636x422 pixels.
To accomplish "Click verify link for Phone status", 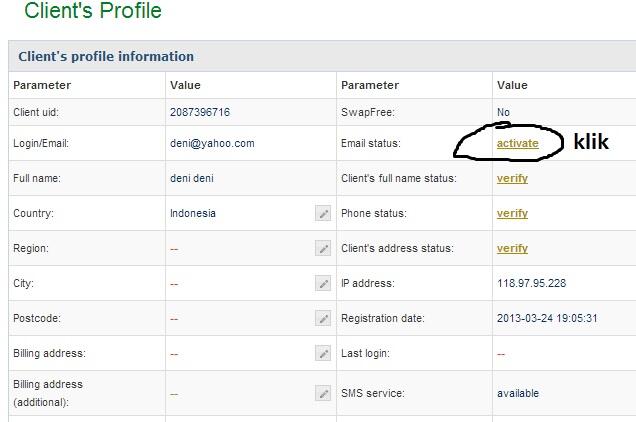I will (x=512, y=213).
